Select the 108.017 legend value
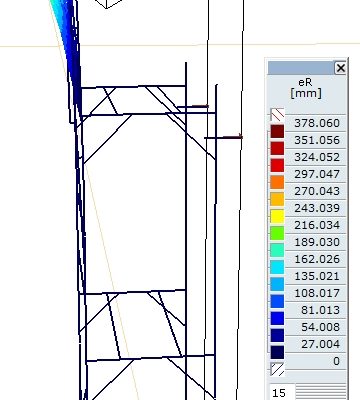The height and width of the screenshot is (400, 360). (316, 293)
